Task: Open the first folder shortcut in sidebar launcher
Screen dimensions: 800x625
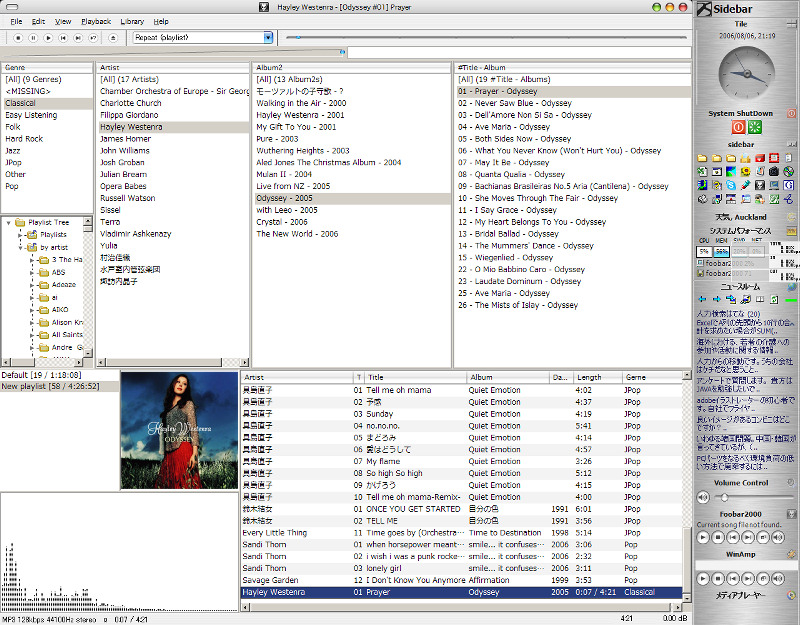Action: [x=703, y=158]
